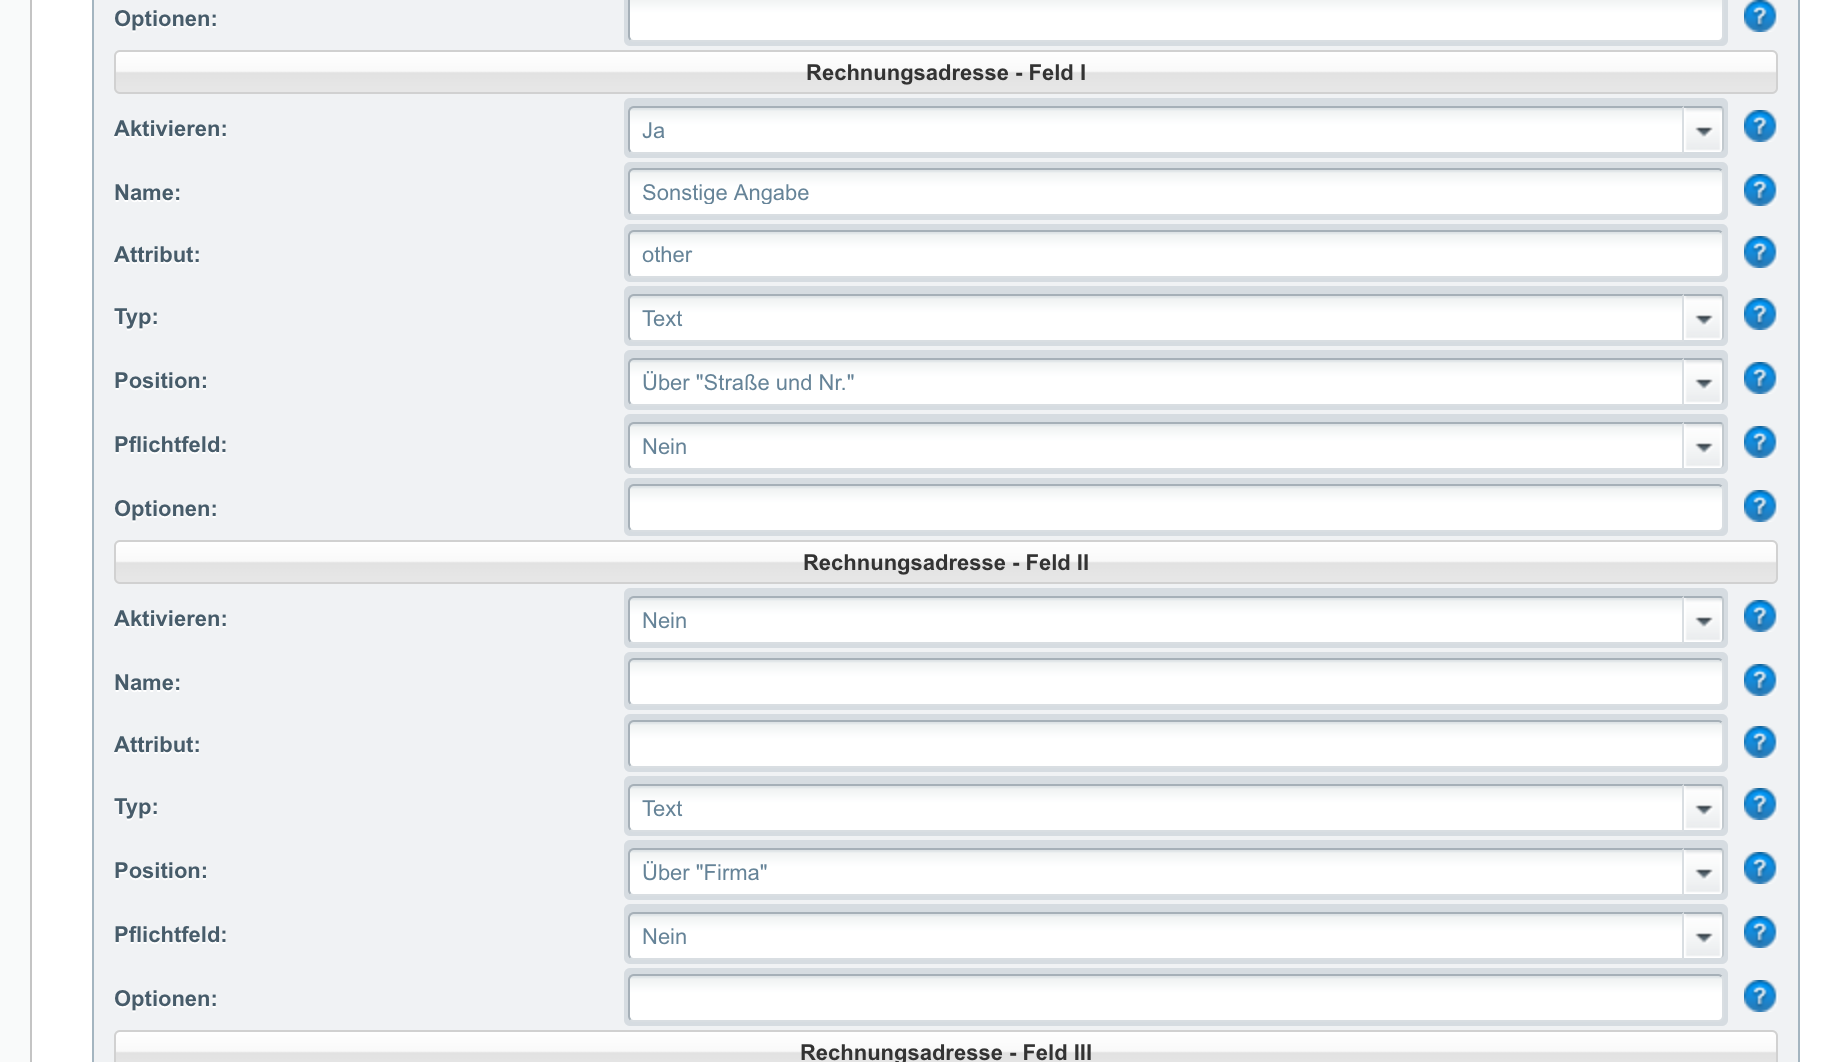The height and width of the screenshot is (1062, 1830).
Task: Open Typ dropdown in Feld II
Action: [1176, 808]
